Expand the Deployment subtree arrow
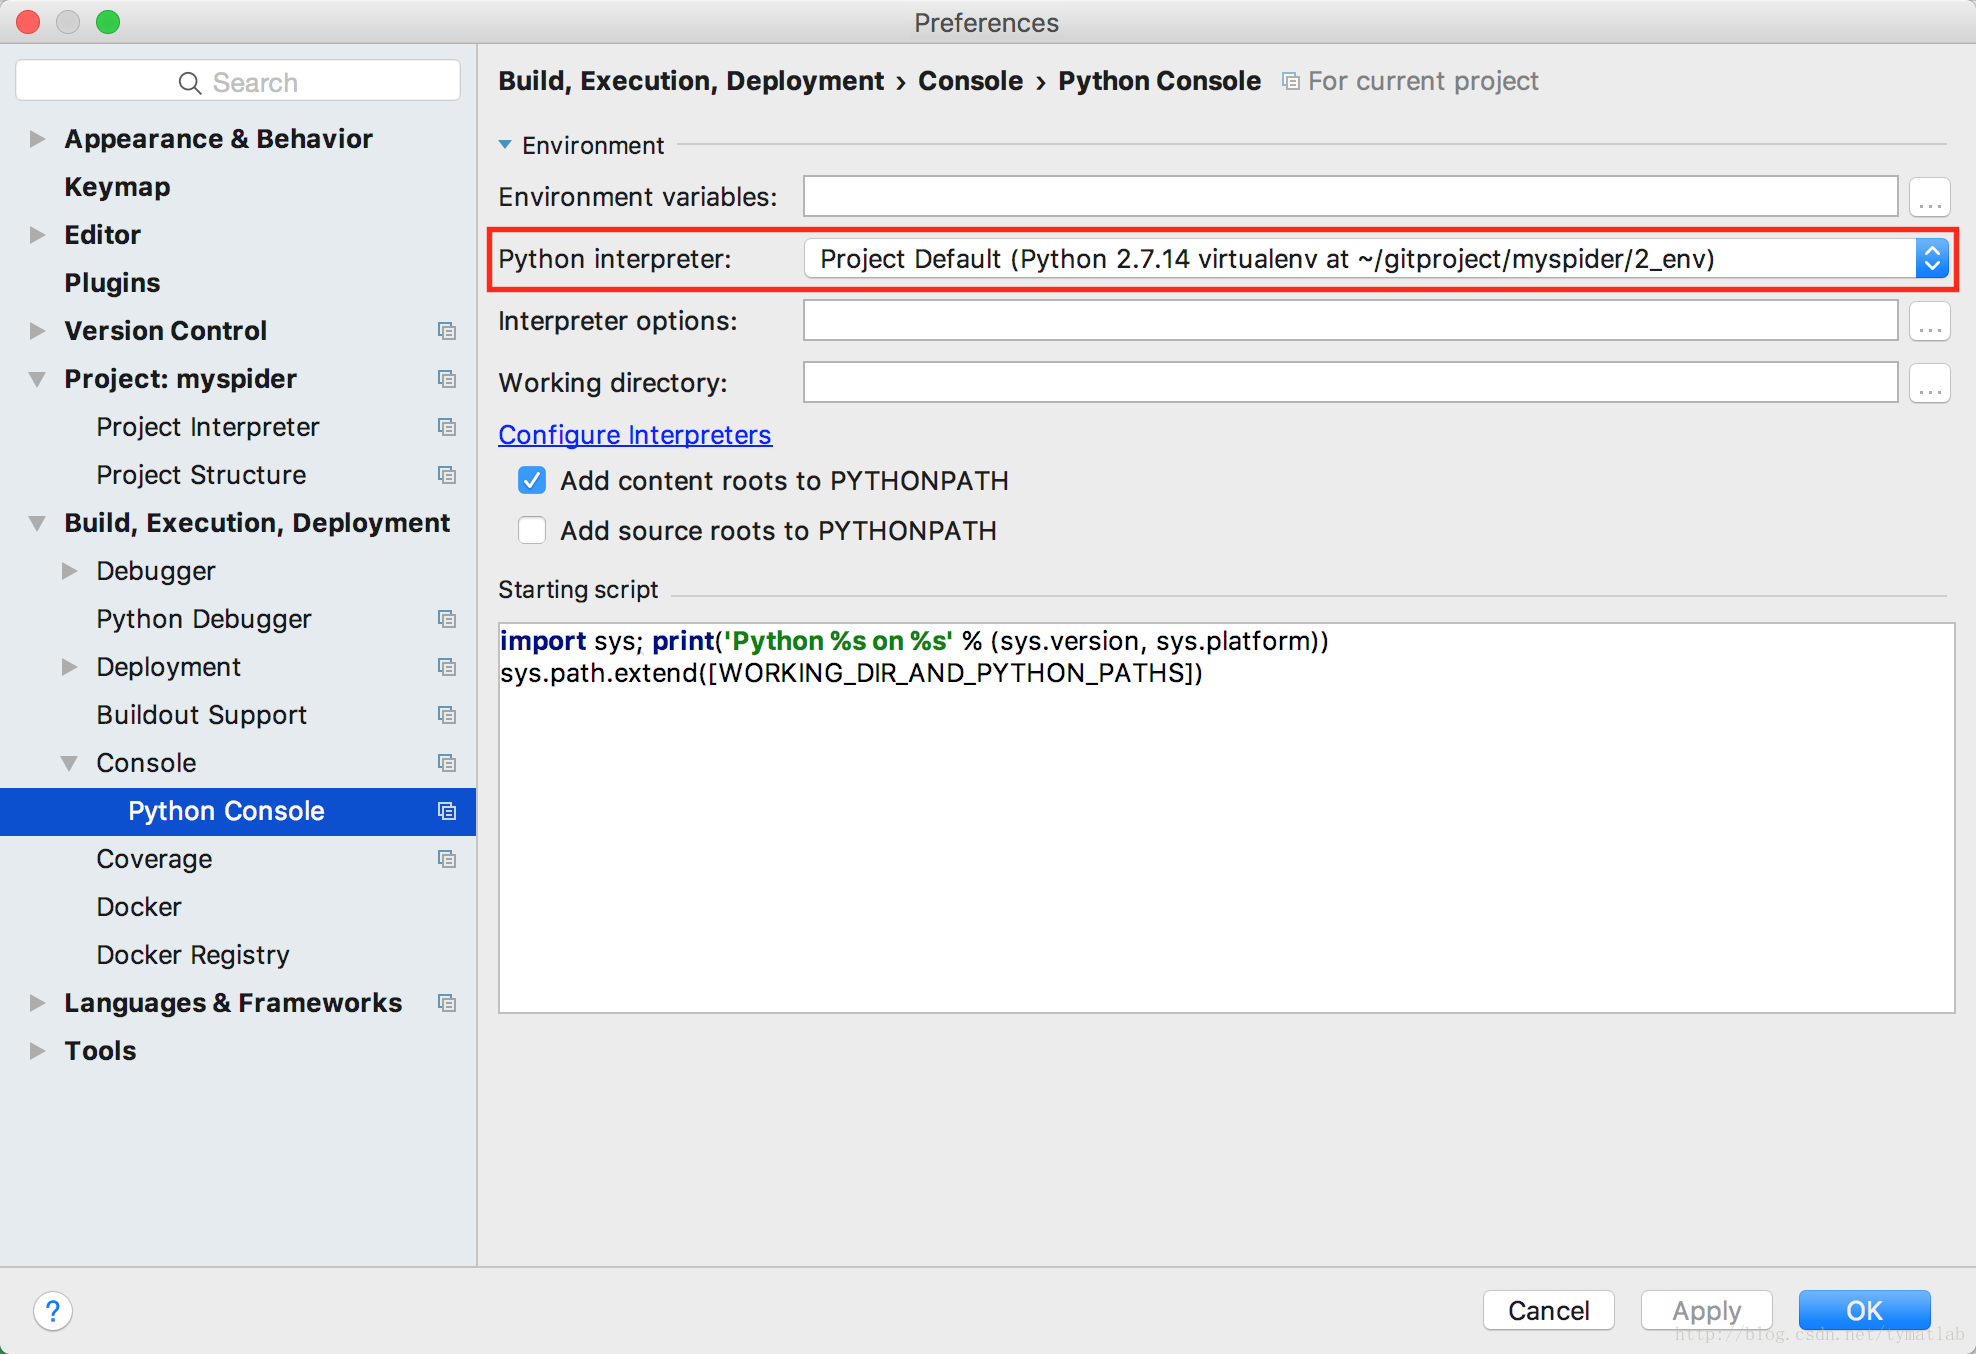This screenshot has width=1976, height=1354. click(69, 667)
